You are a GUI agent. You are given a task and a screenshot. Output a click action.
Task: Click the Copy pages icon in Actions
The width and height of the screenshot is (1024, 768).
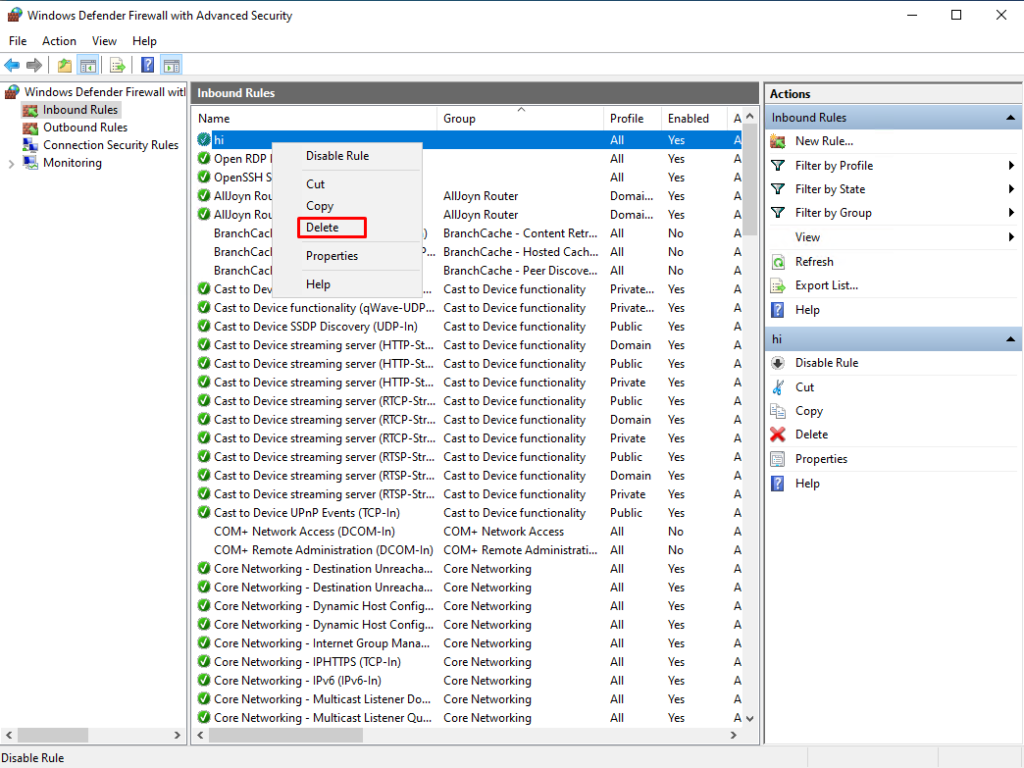tap(778, 411)
